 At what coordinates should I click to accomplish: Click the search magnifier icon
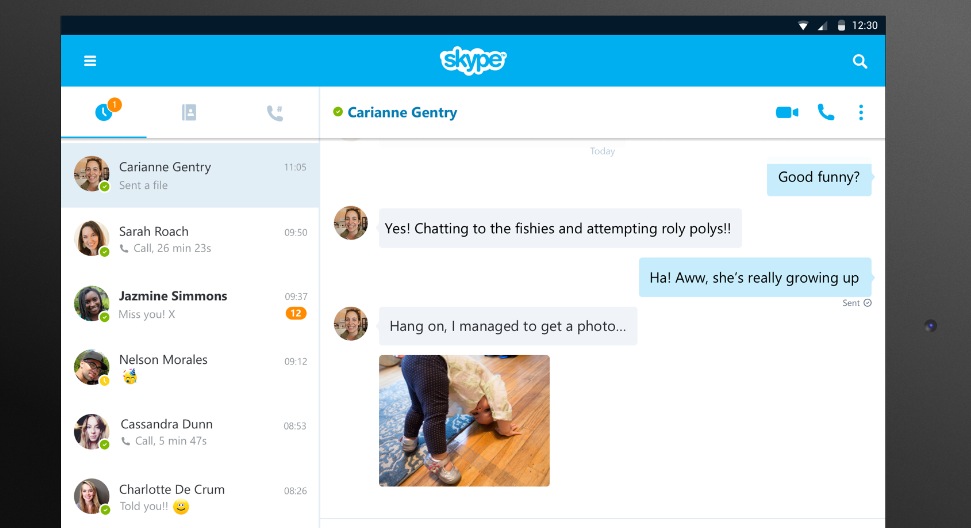coord(859,61)
